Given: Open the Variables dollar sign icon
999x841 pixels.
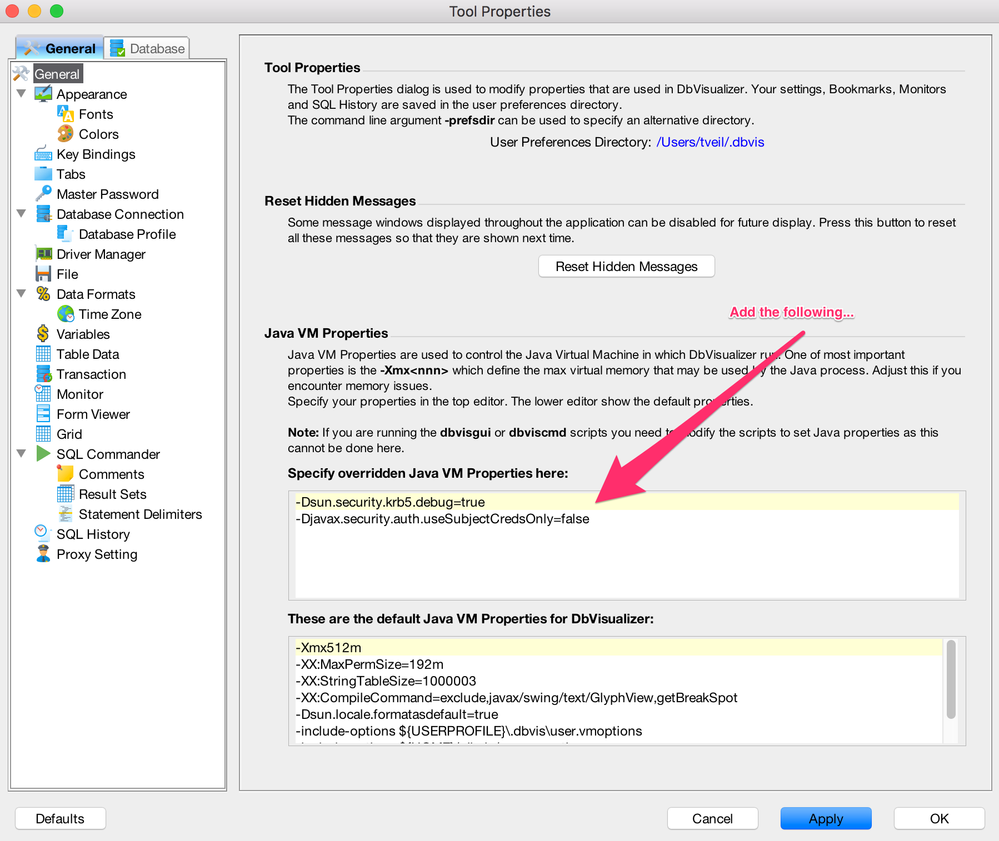Looking at the screenshot, I should click(43, 334).
